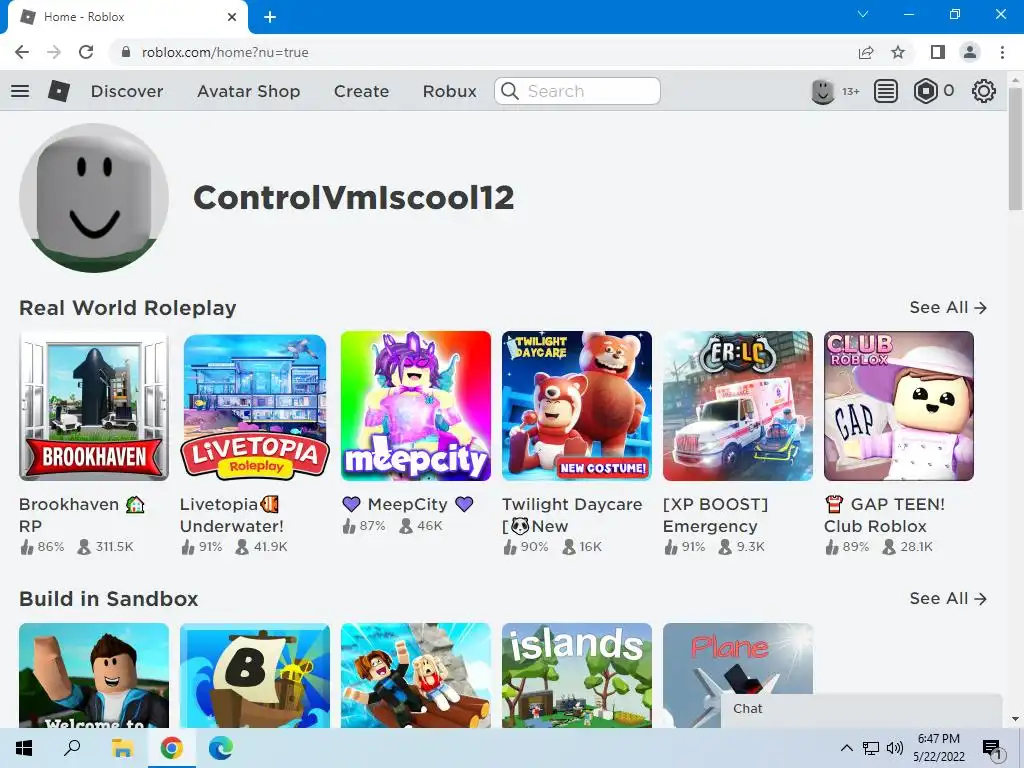Viewport: 1024px width, 768px height.
Task: Open MeepCity game thumbnail
Action: click(x=416, y=406)
